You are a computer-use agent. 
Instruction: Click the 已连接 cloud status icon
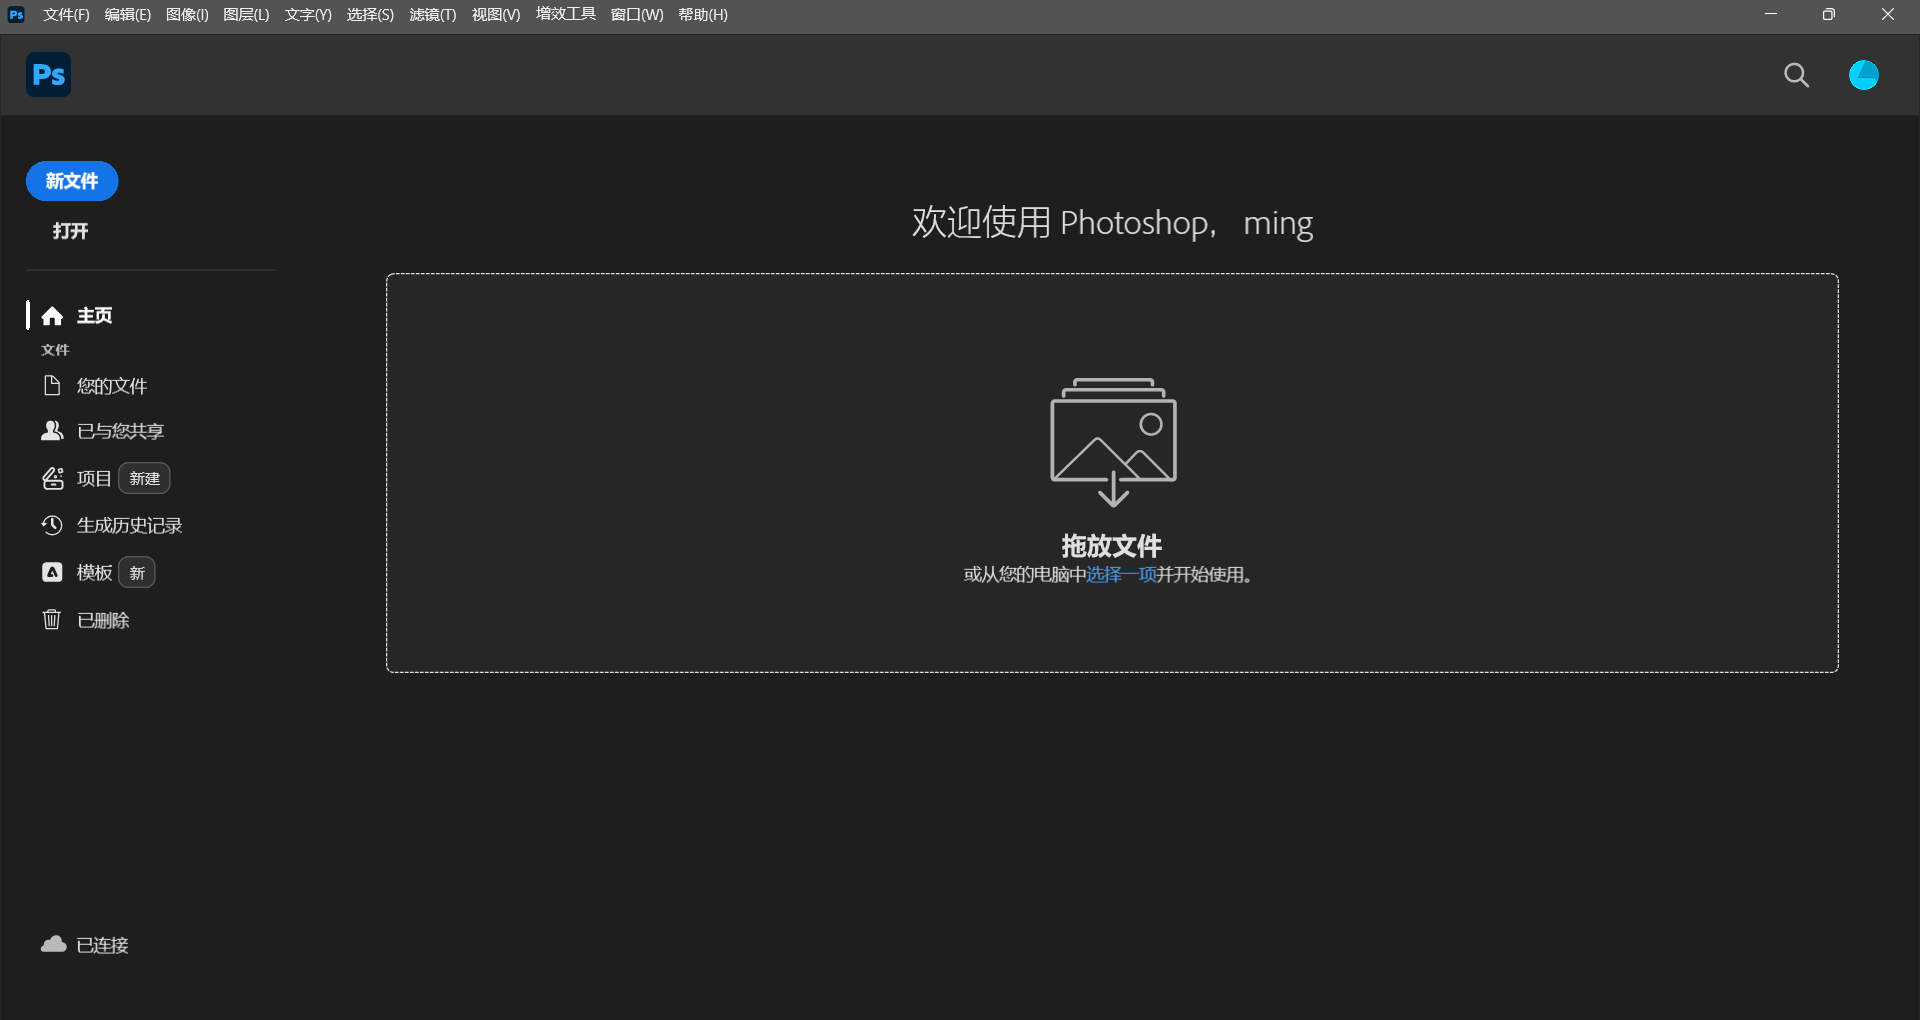click(51, 944)
